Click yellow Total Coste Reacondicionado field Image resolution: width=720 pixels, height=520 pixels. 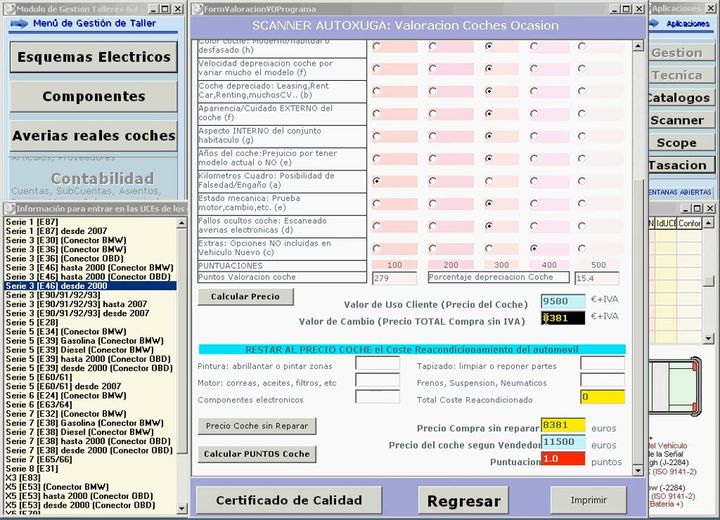click(602, 397)
